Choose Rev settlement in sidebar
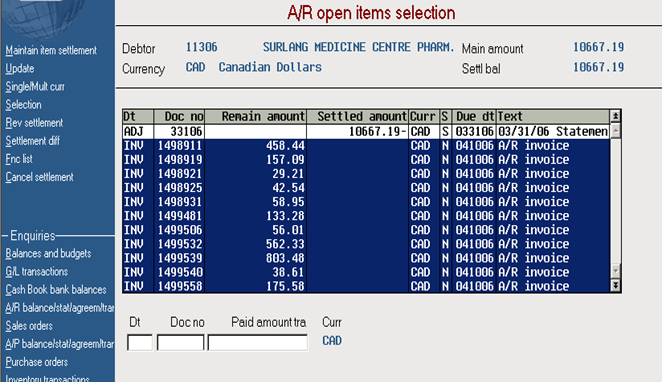 pyautogui.click(x=34, y=123)
